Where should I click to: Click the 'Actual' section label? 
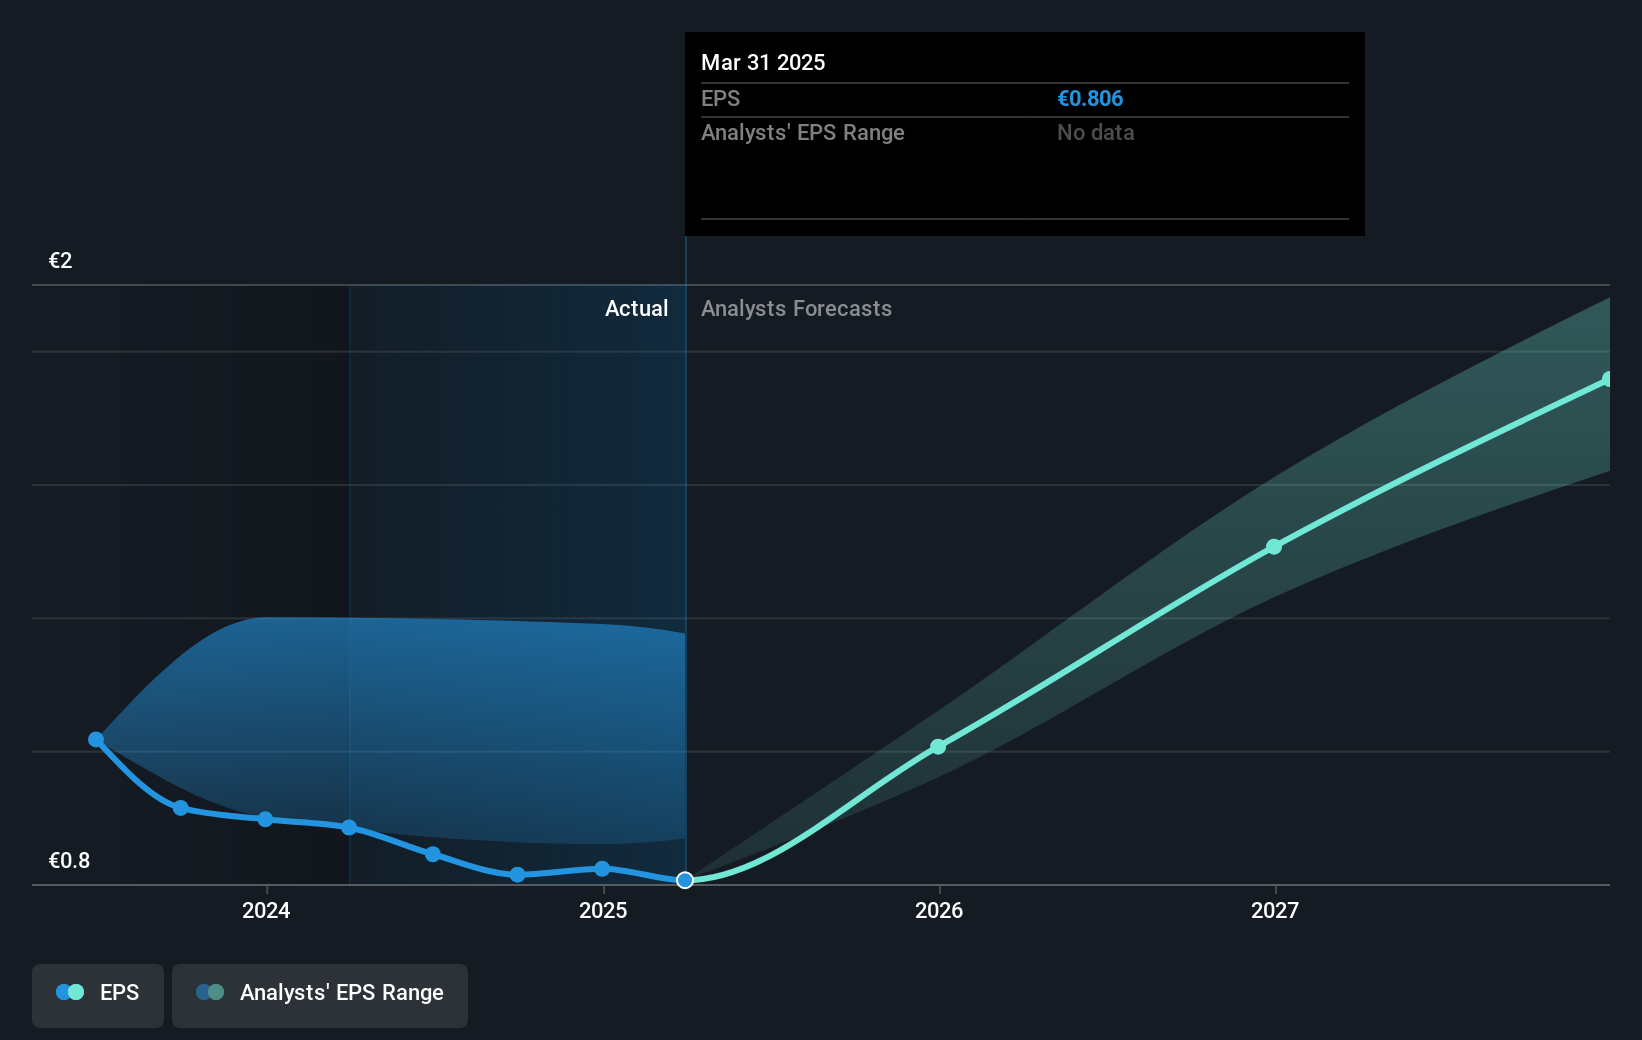(x=636, y=309)
